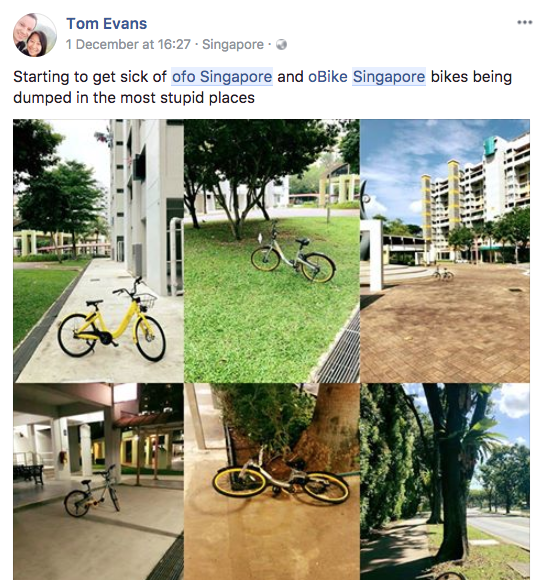Open the ofo Singapore page link
541x580 pixels.
point(222,77)
